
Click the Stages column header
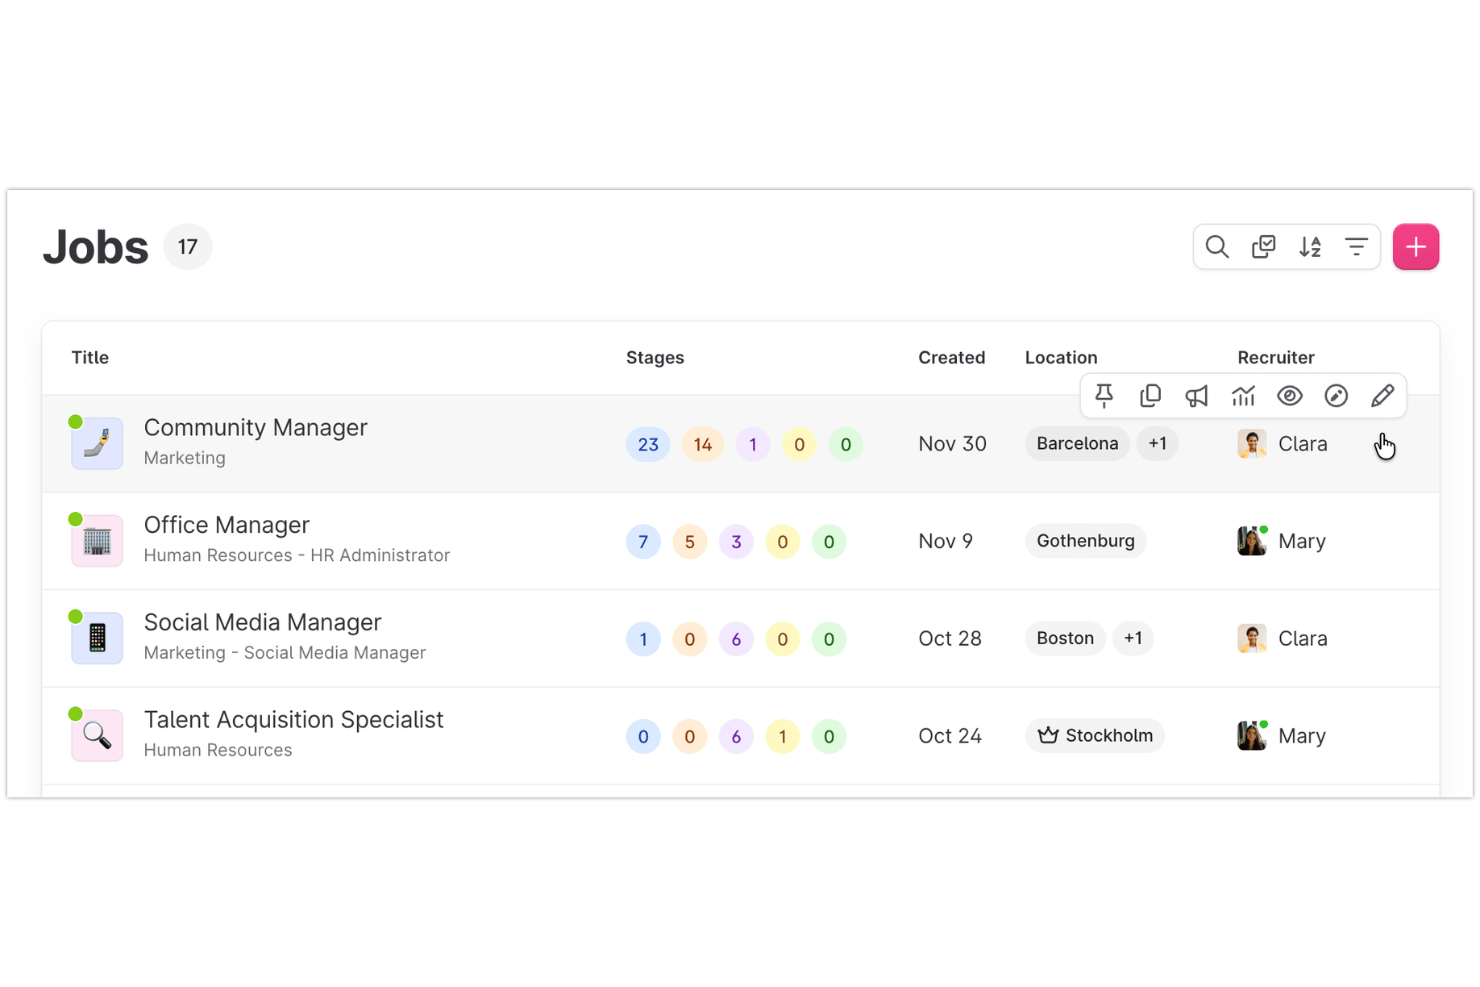(x=655, y=358)
